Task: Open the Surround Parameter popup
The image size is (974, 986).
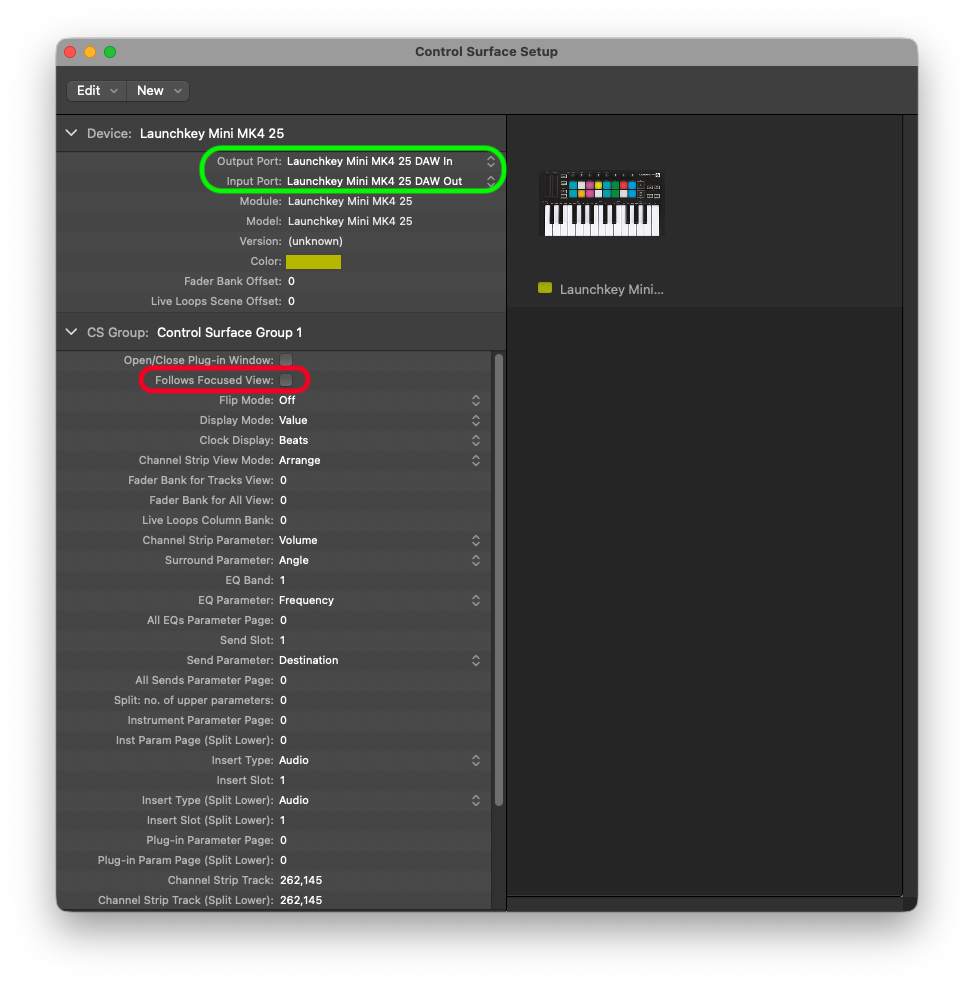Action: pos(380,560)
